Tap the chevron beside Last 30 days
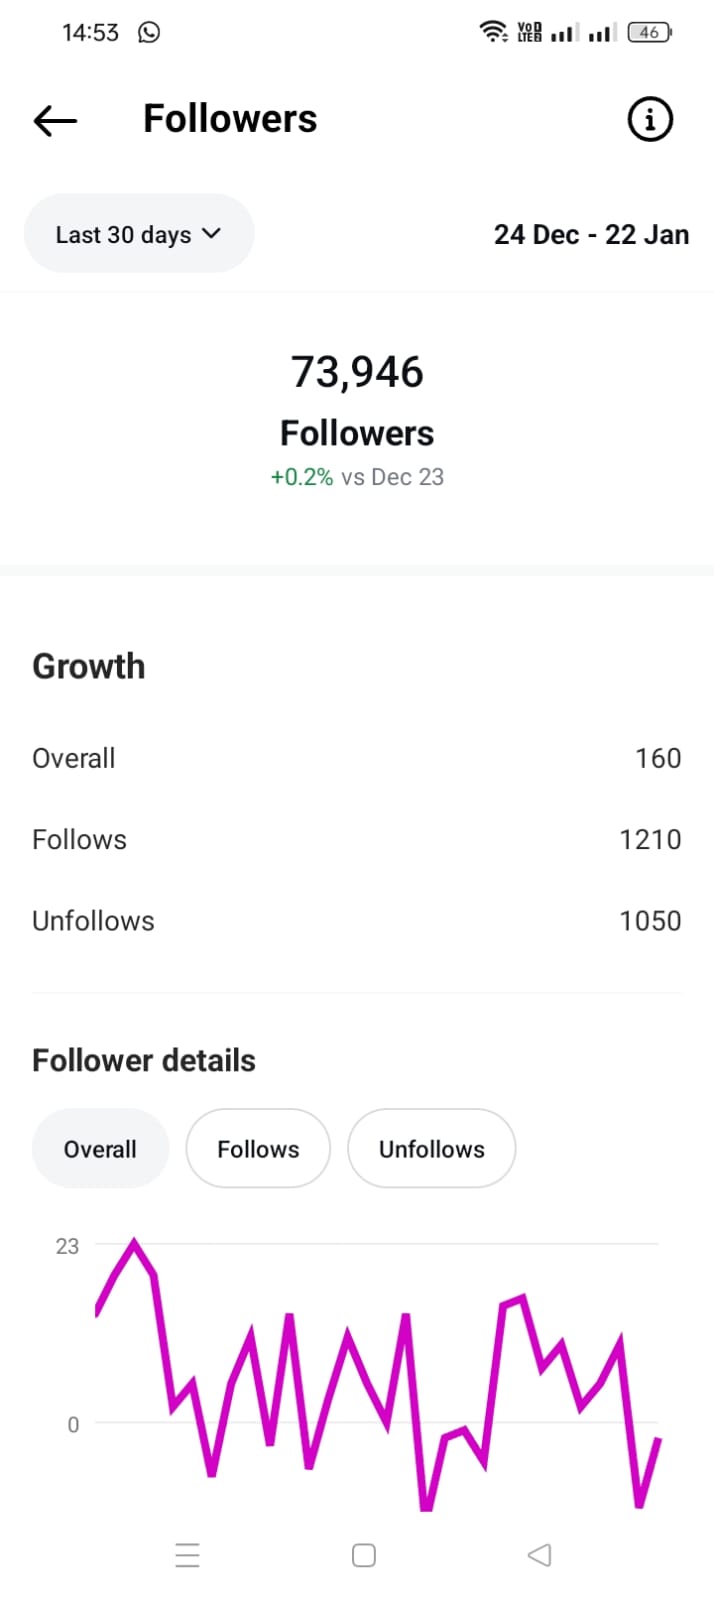This screenshot has width=714, height=1599. click(211, 233)
